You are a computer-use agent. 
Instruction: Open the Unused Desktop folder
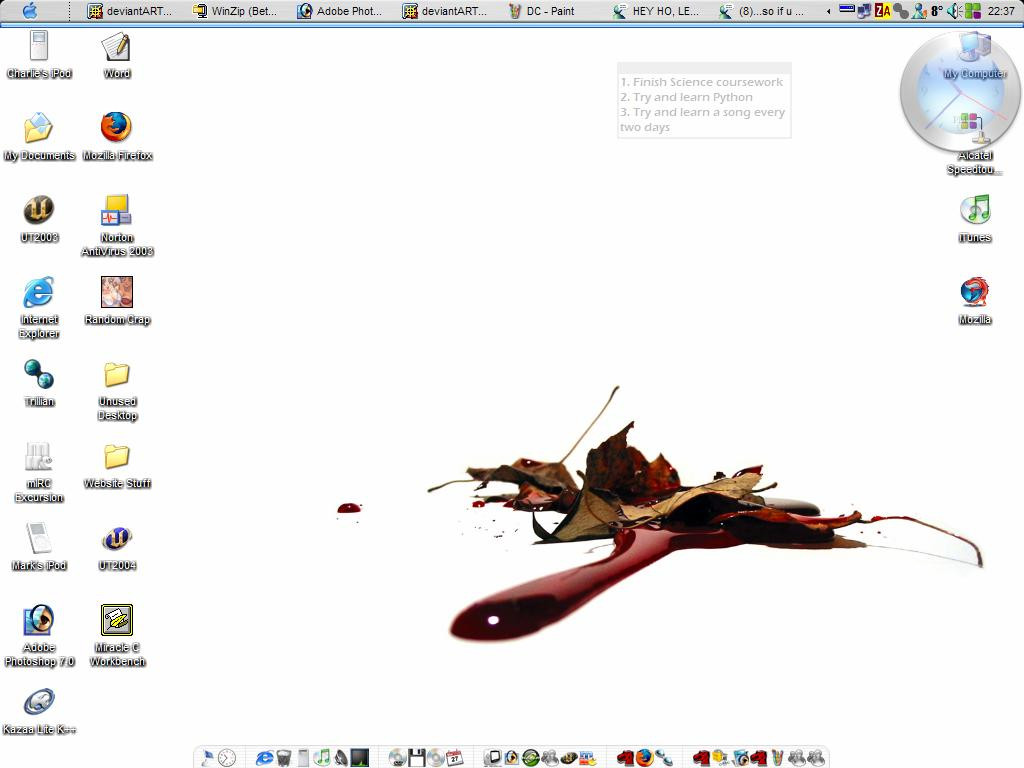117,390
